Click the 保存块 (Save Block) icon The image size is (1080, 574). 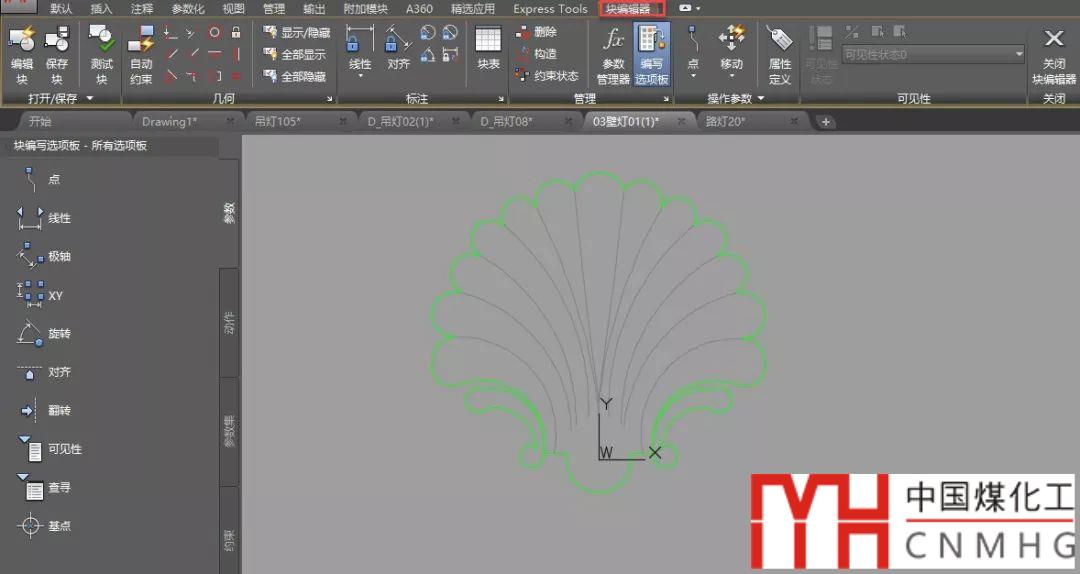[57, 53]
